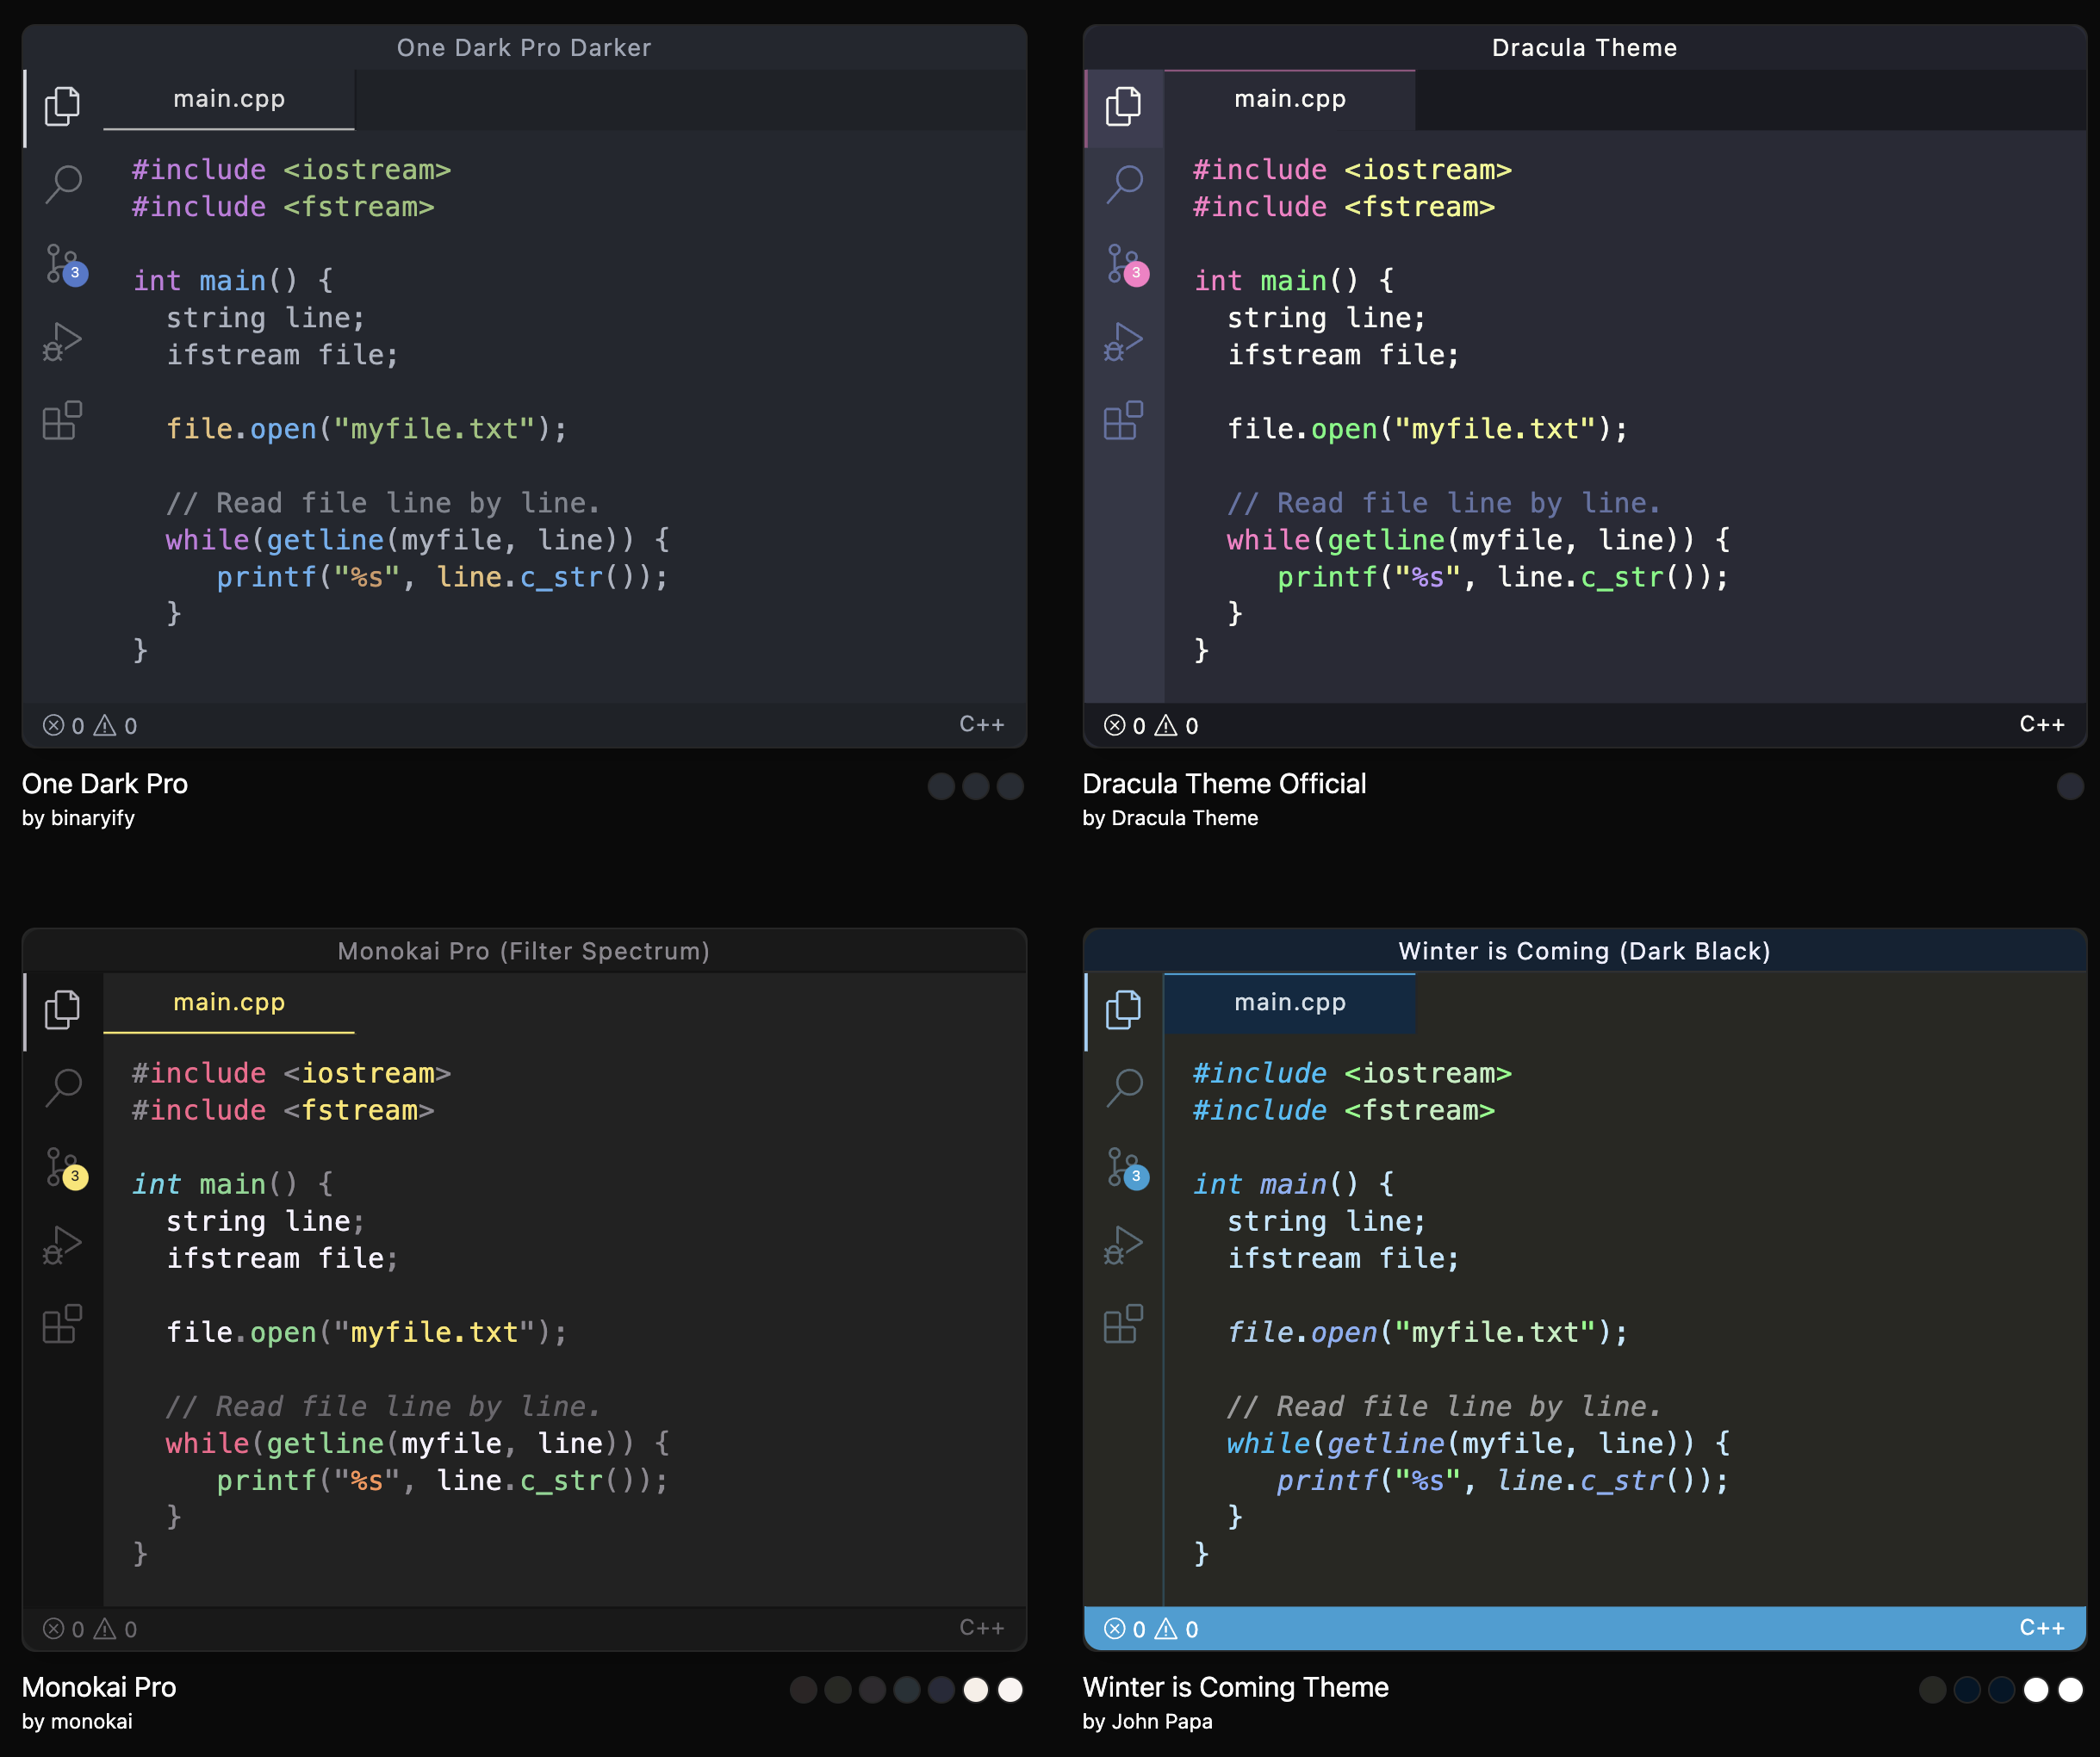Screen dimensions: 2100x1757
Task: Click errors icon in Monokai Pro status bar
Action: coord(54,1629)
